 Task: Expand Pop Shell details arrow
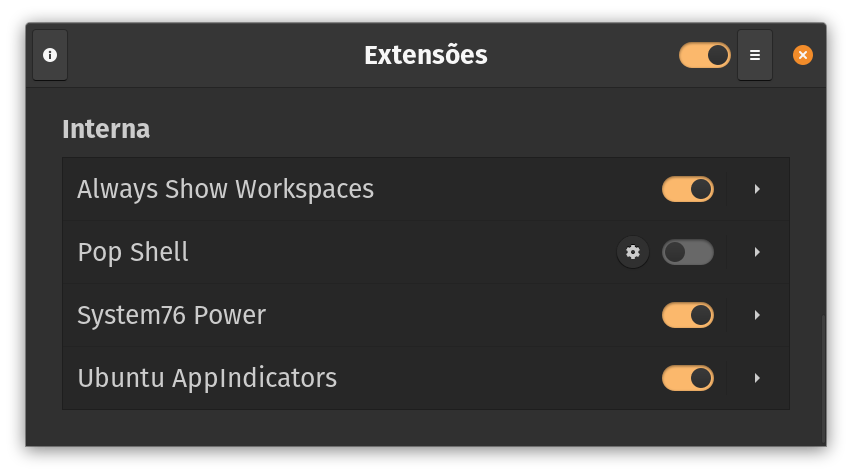(758, 252)
